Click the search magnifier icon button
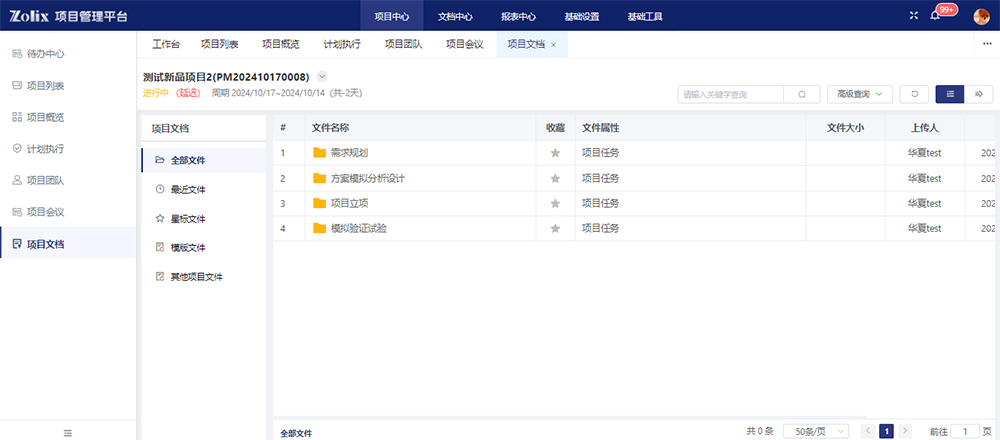 [x=801, y=94]
